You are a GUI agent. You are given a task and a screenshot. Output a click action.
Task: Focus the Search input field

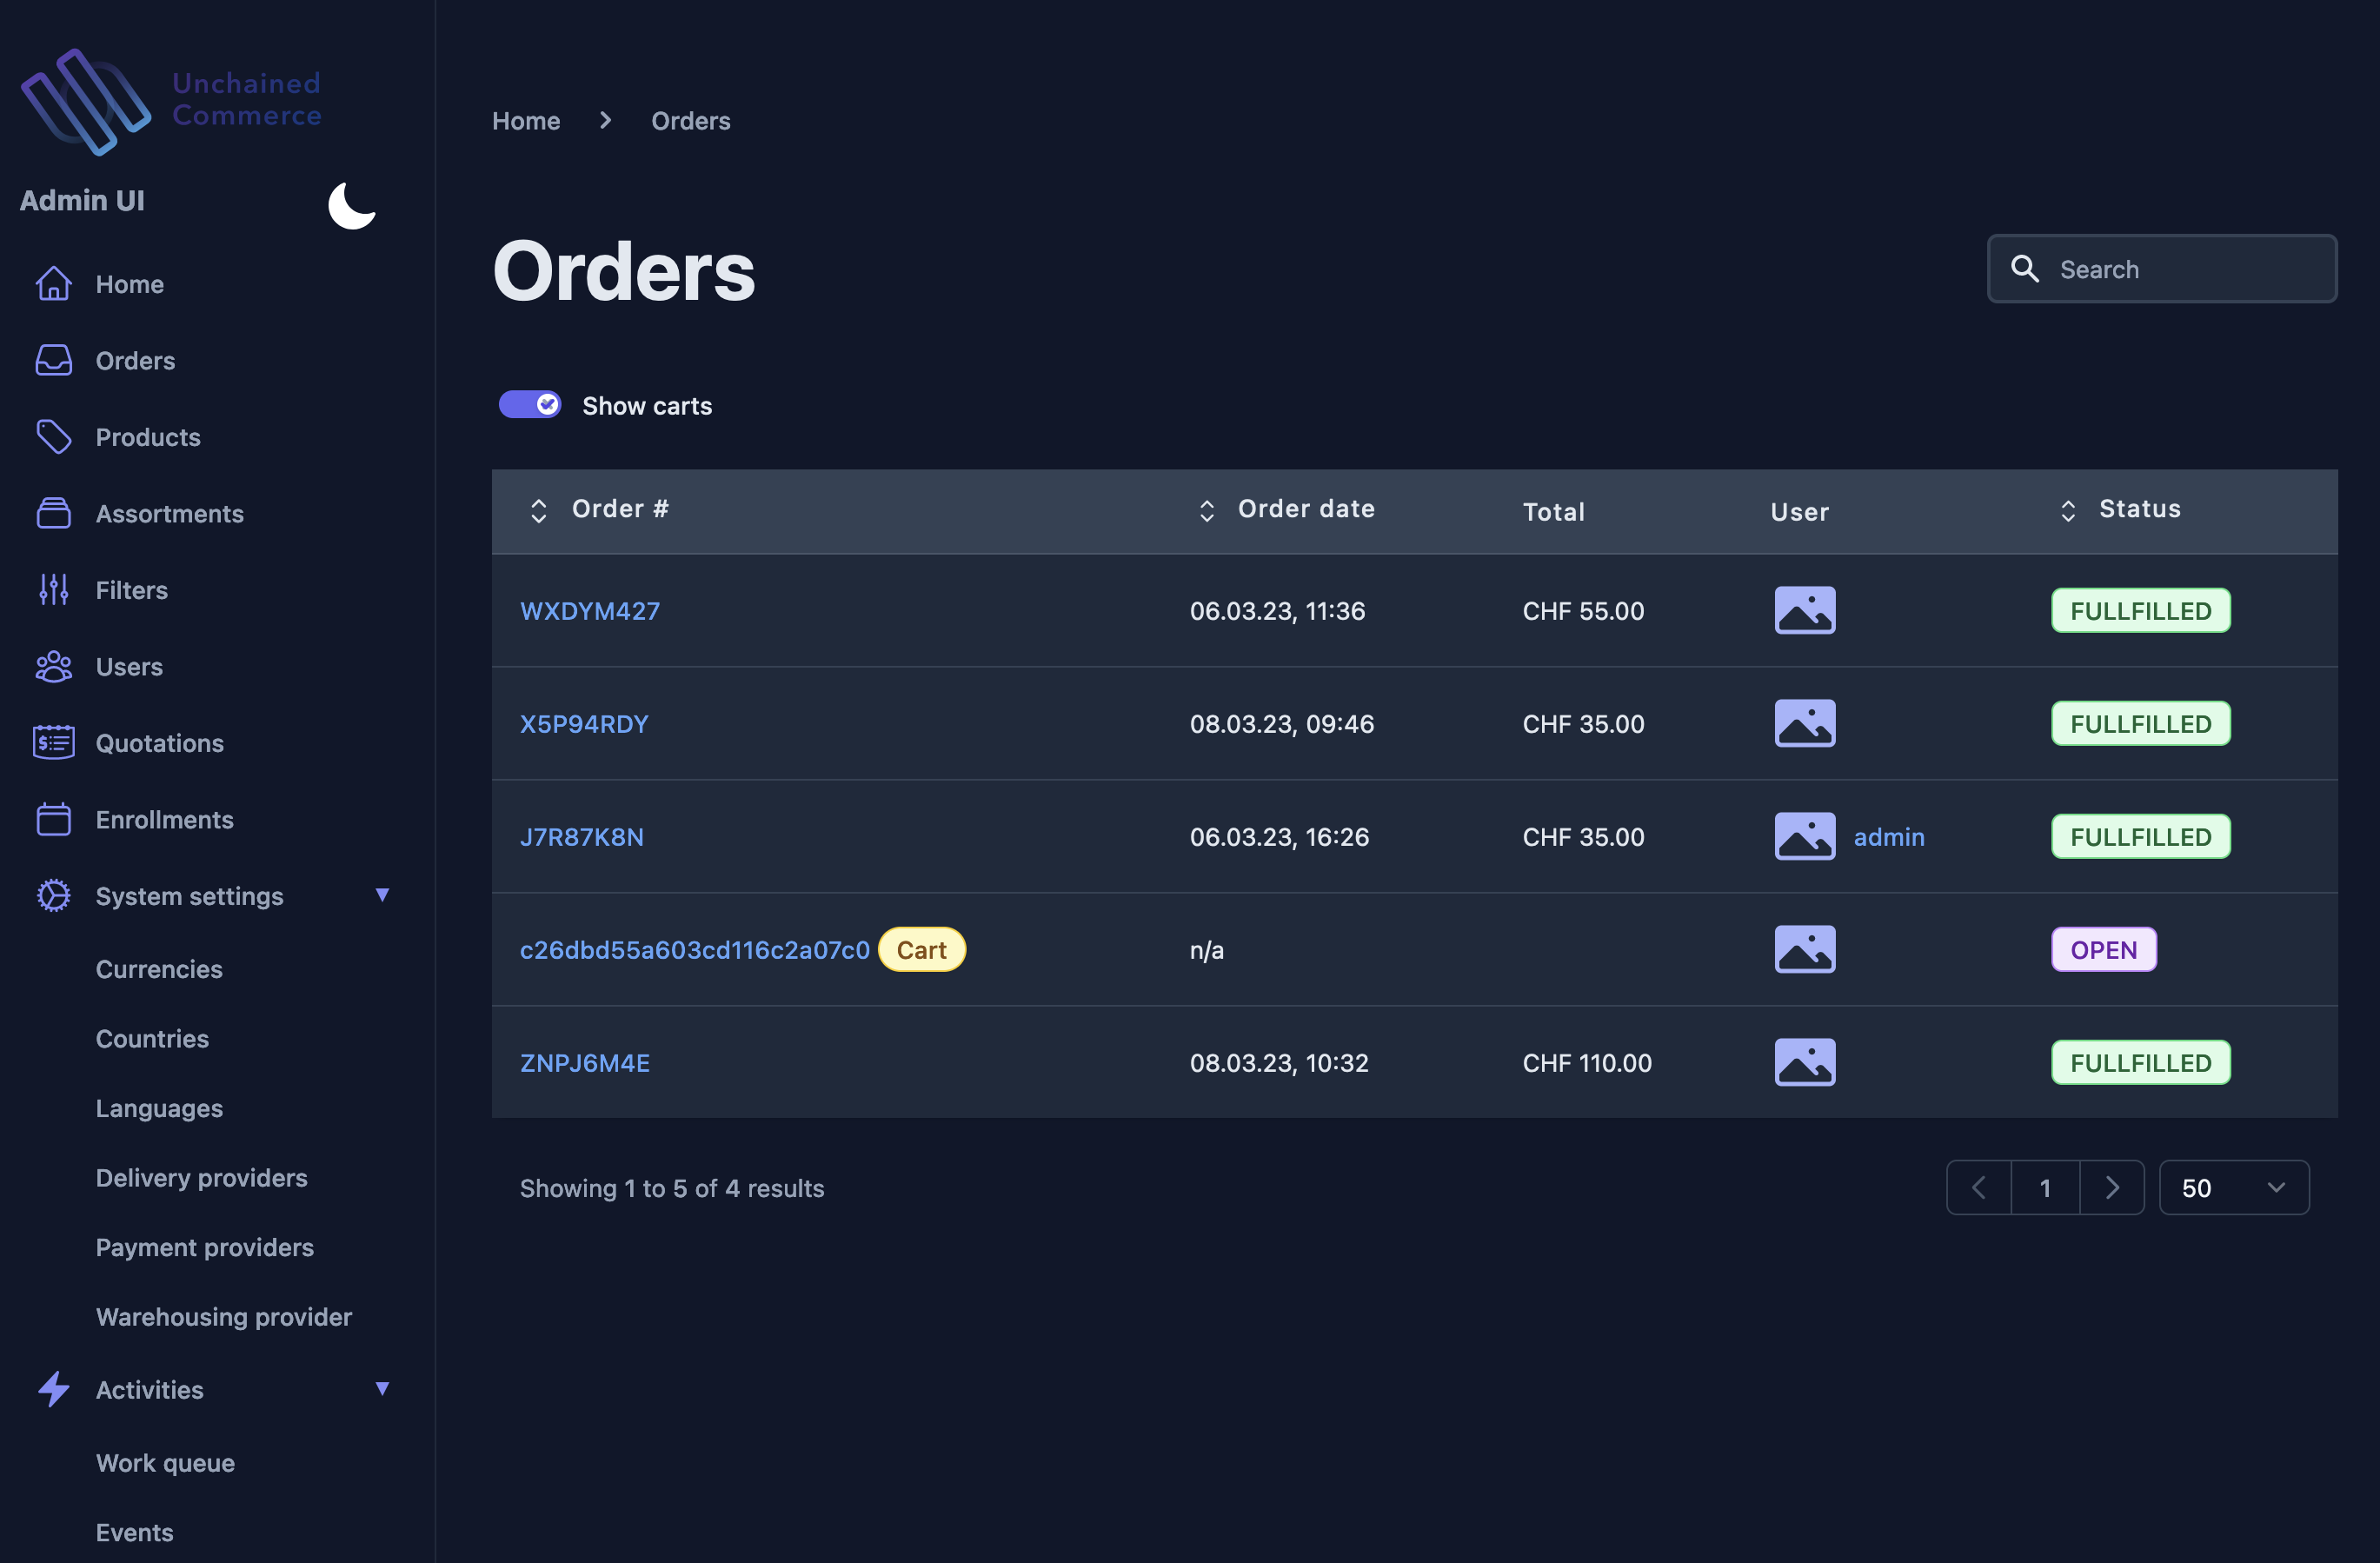2162,268
